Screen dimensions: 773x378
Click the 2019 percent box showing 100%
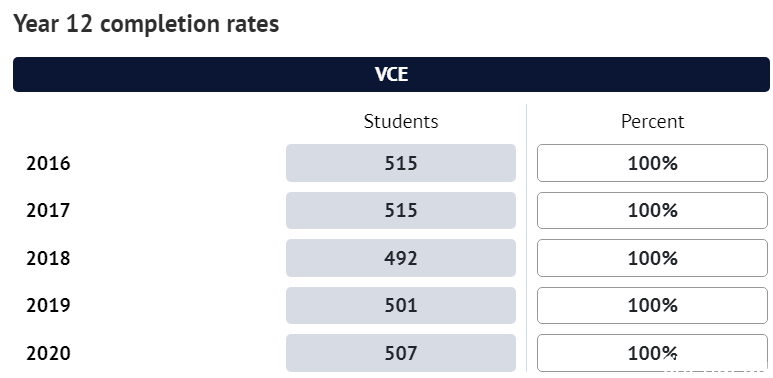[652, 305]
